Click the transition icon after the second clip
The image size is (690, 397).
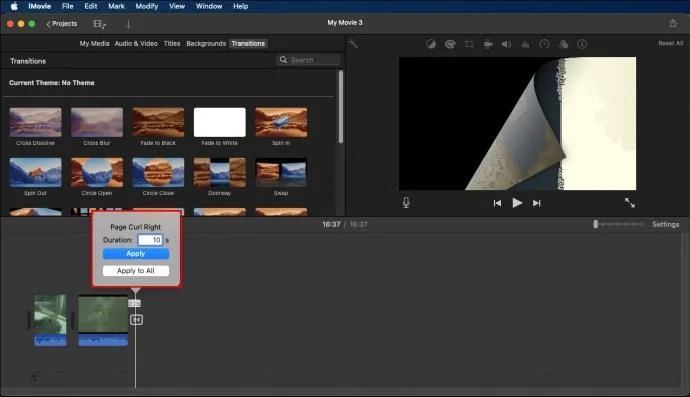(136, 320)
